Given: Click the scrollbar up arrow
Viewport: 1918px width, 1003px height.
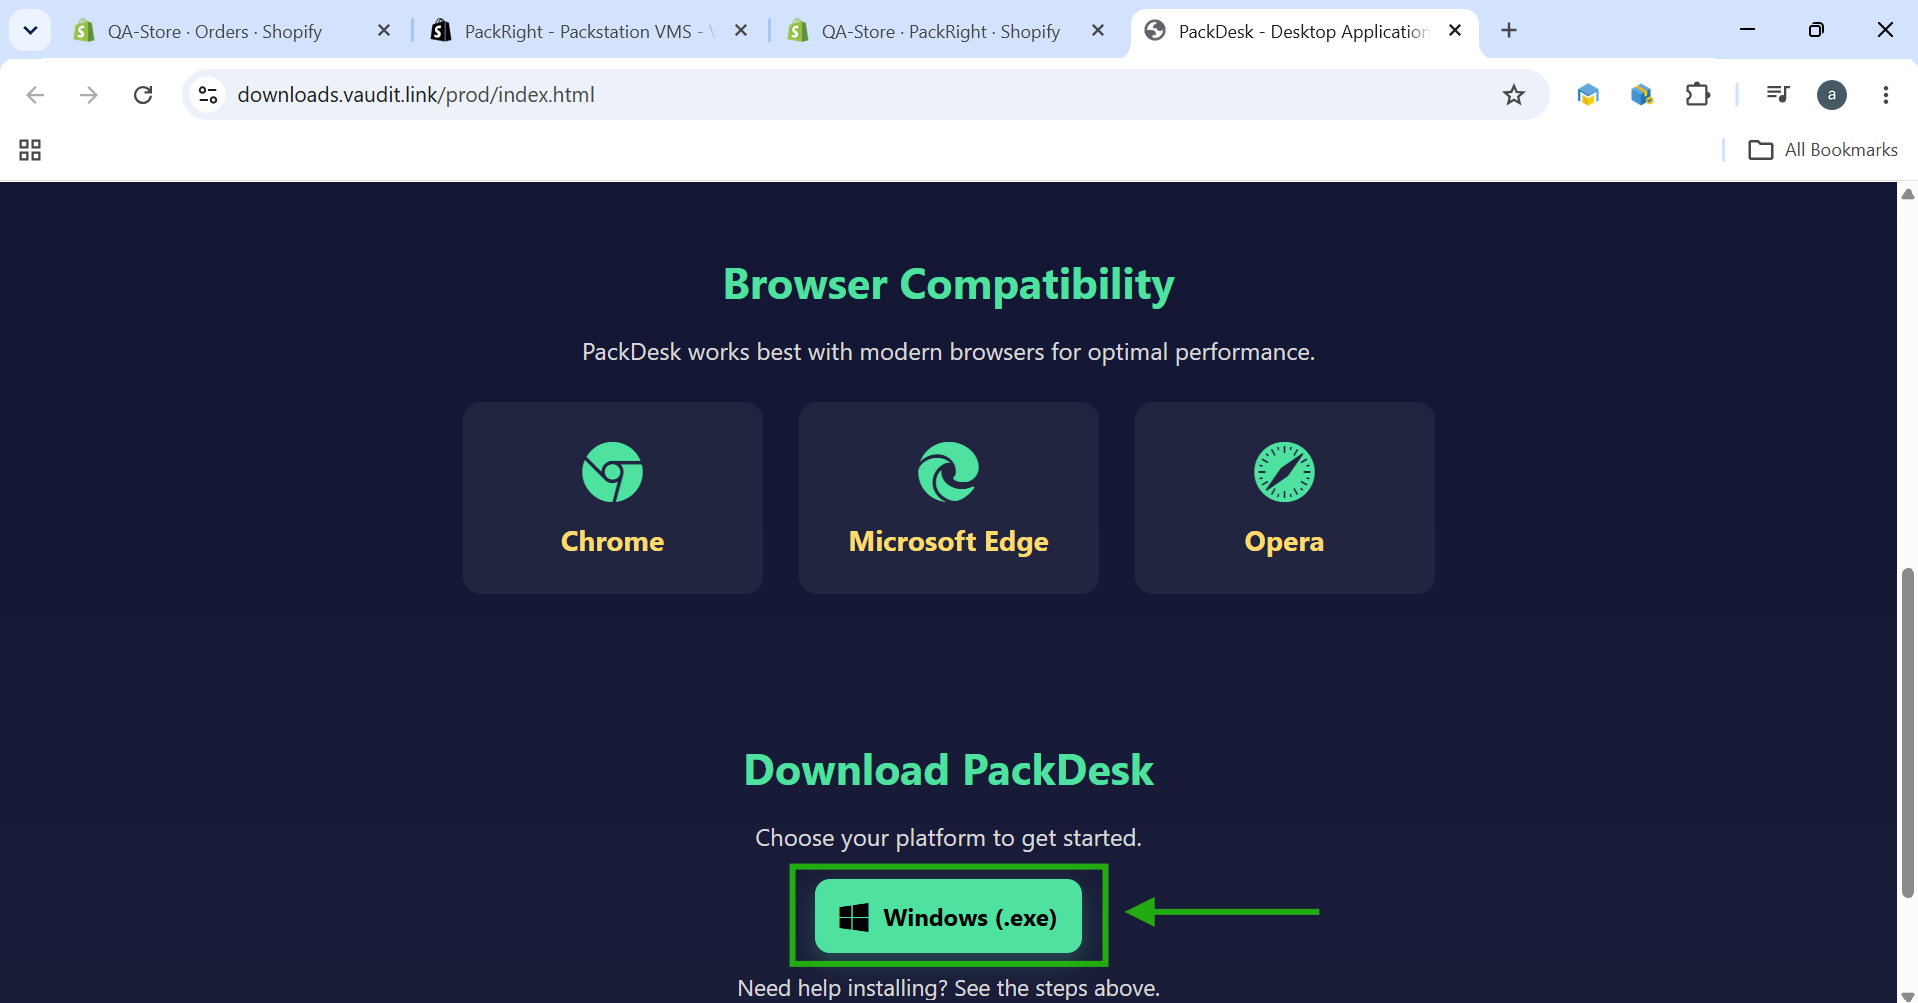Looking at the screenshot, I should pyautogui.click(x=1908, y=194).
